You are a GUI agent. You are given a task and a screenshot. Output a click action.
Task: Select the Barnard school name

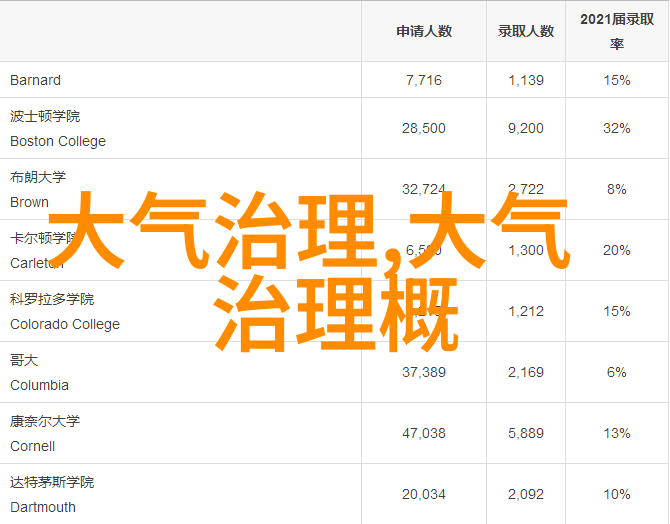click(35, 80)
